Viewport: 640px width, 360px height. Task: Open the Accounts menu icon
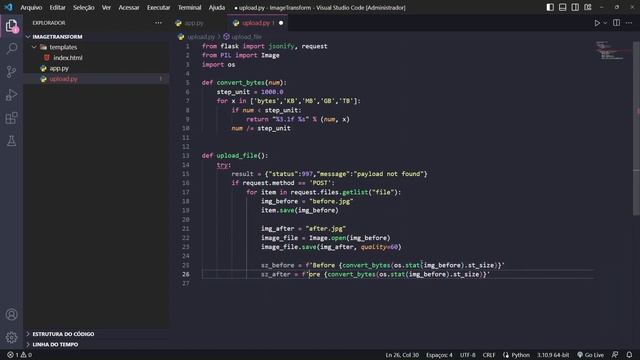11,314
